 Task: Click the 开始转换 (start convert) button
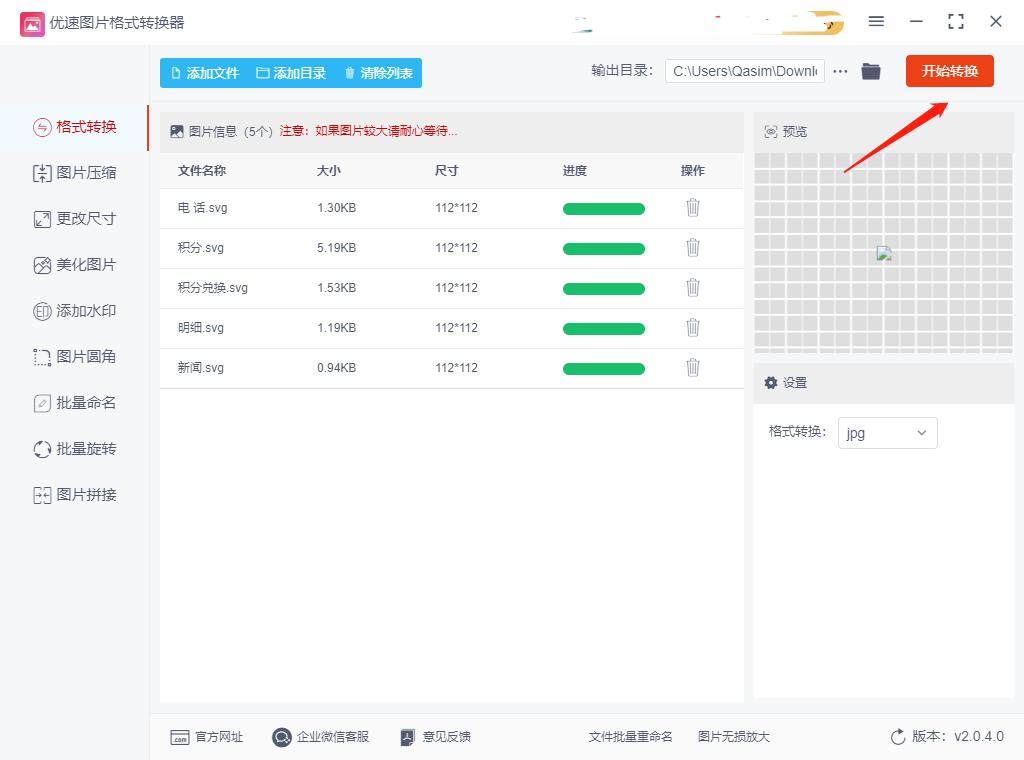[x=949, y=71]
